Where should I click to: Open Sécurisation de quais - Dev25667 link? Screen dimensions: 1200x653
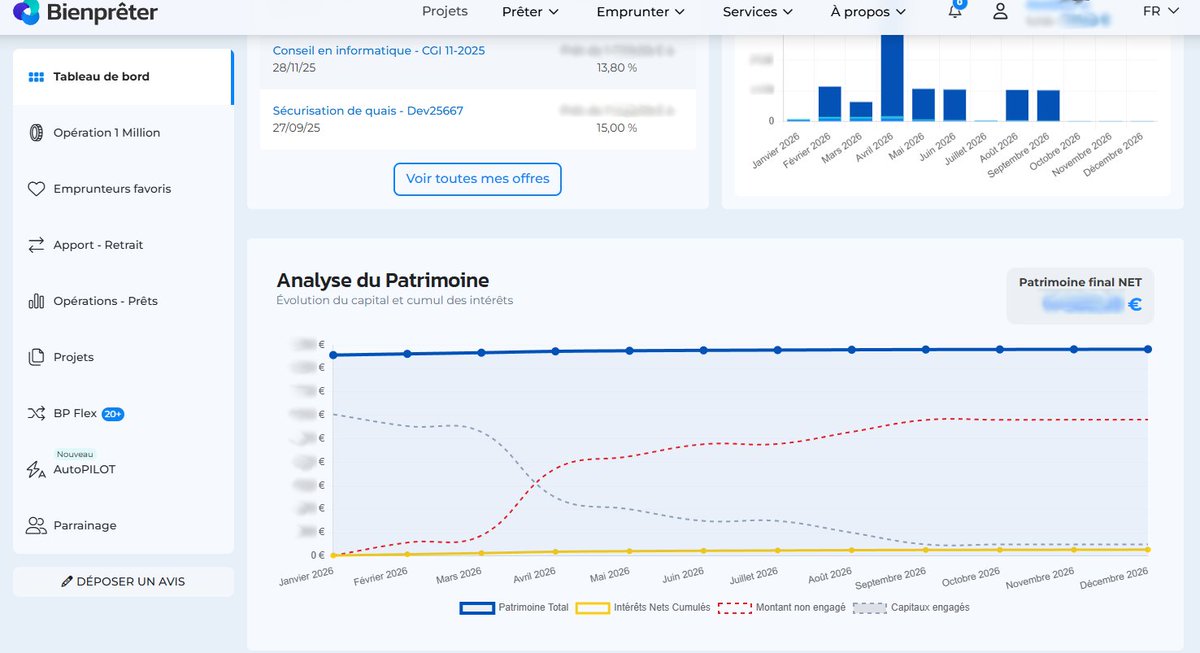point(368,111)
